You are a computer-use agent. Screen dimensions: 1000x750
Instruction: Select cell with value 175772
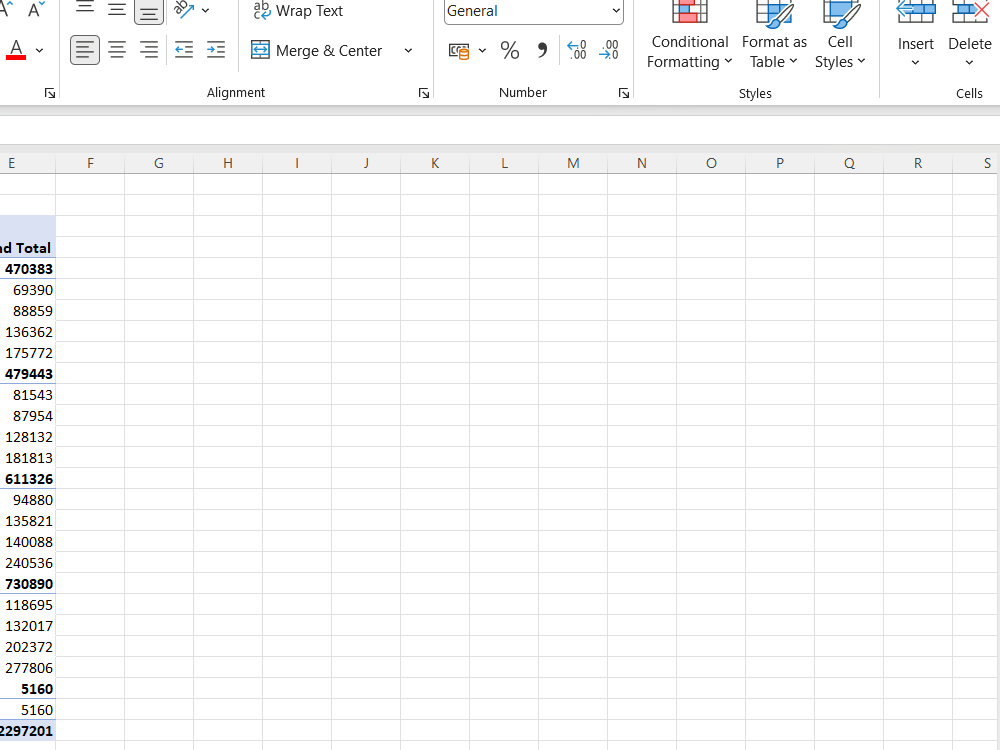tap(27, 353)
